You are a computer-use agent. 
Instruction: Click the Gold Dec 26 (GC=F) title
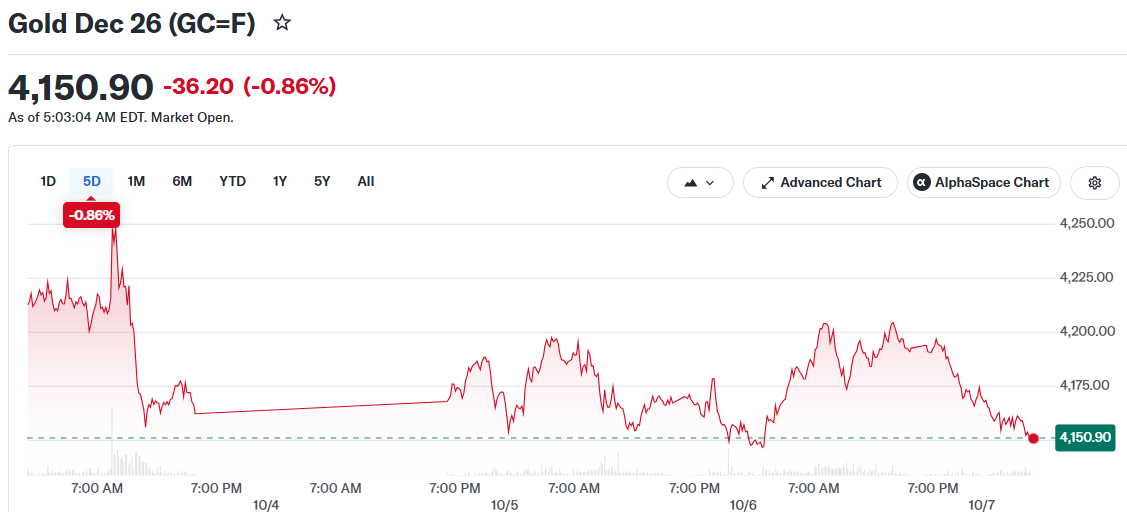(x=132, y=24)
